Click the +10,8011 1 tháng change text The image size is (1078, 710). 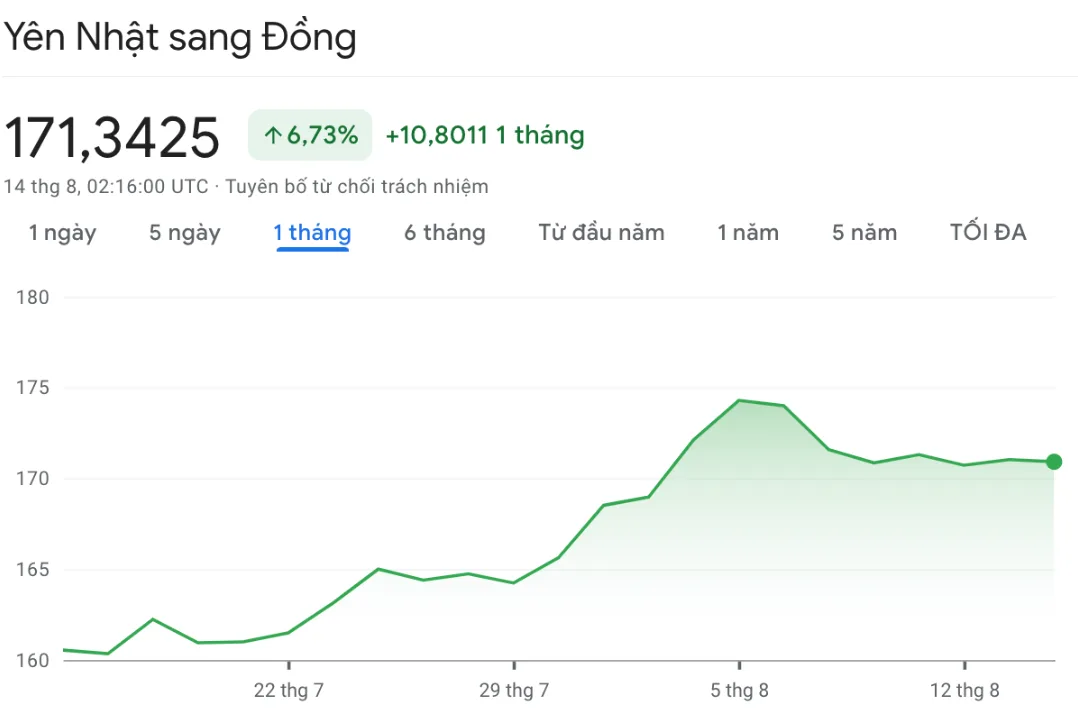[x=485, y=135]
